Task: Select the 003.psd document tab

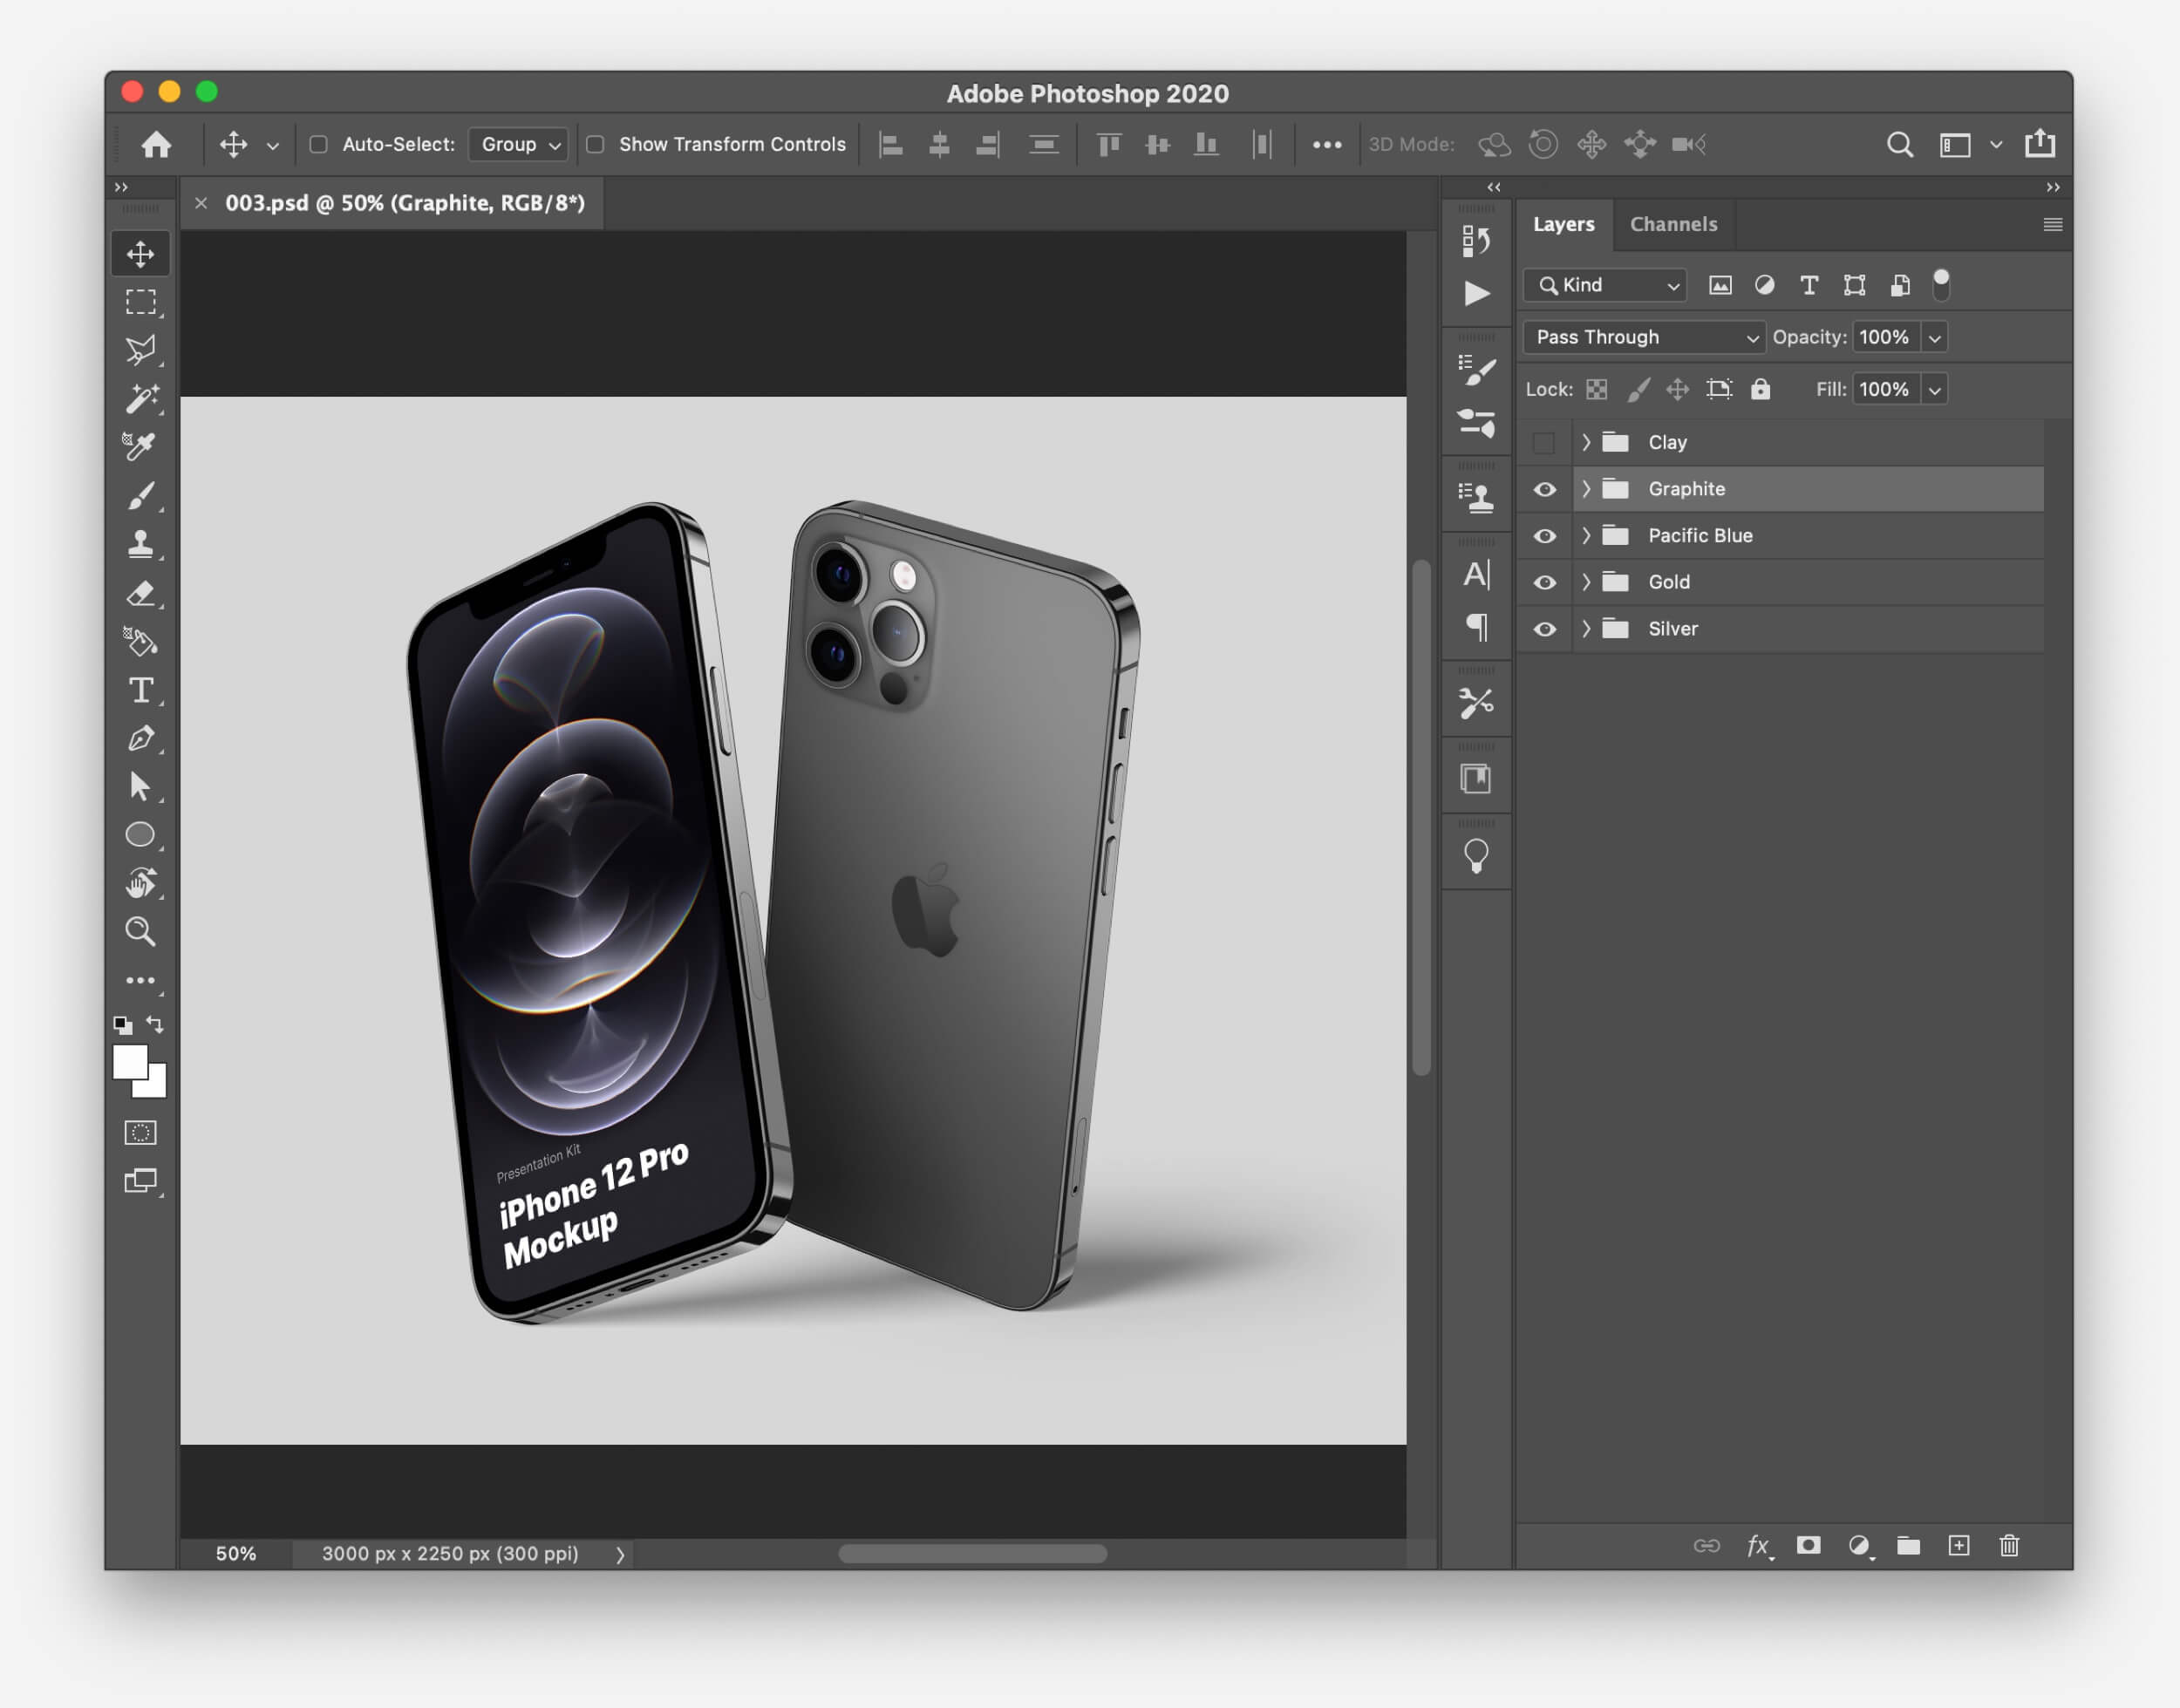Action: [x=404, y=203]
